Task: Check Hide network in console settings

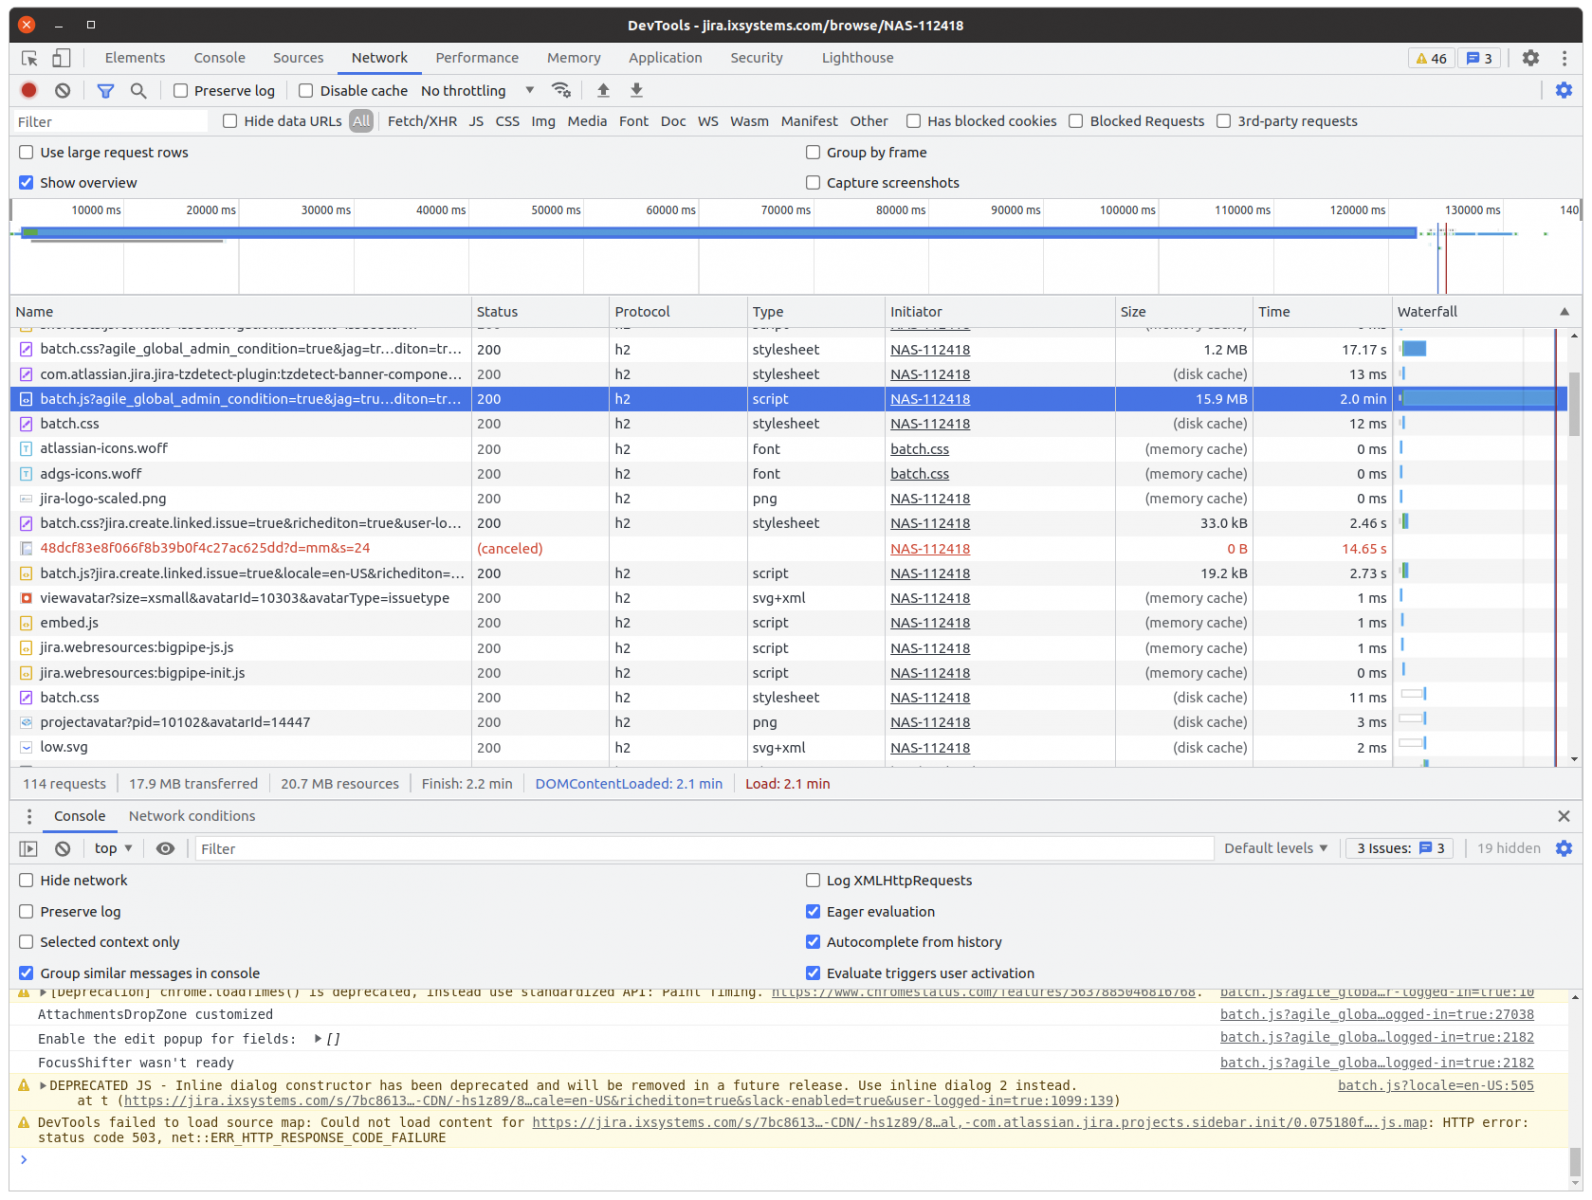Action: click(26, 880)
